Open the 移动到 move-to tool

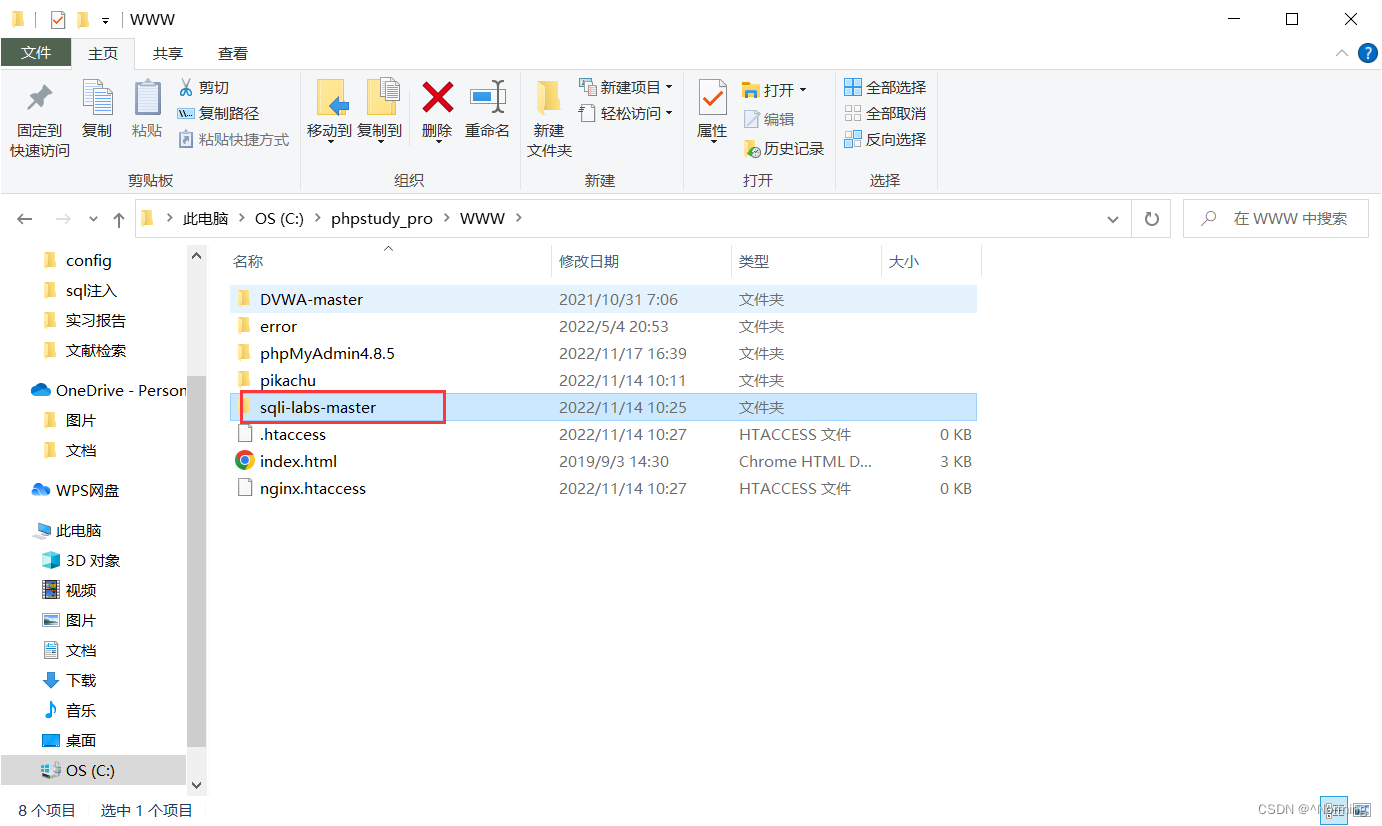pyautogui.click(x=329, y=110)
